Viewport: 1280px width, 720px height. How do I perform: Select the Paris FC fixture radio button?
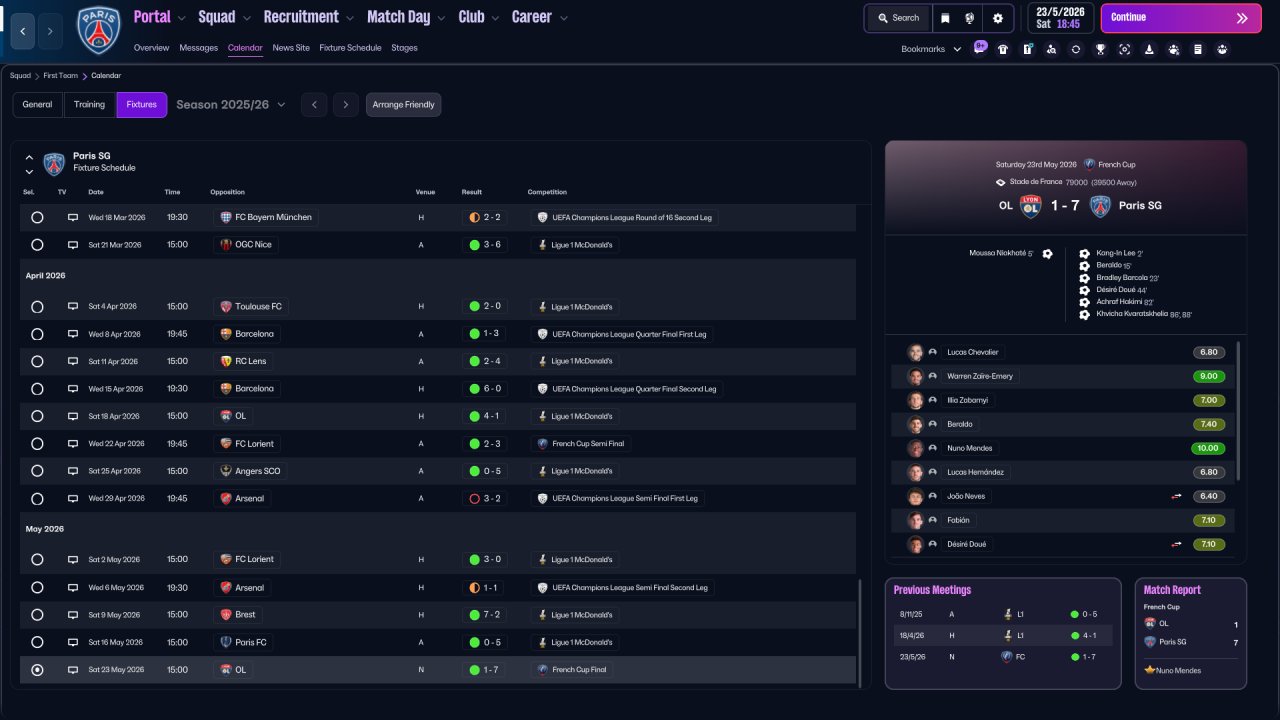(37, 643)
